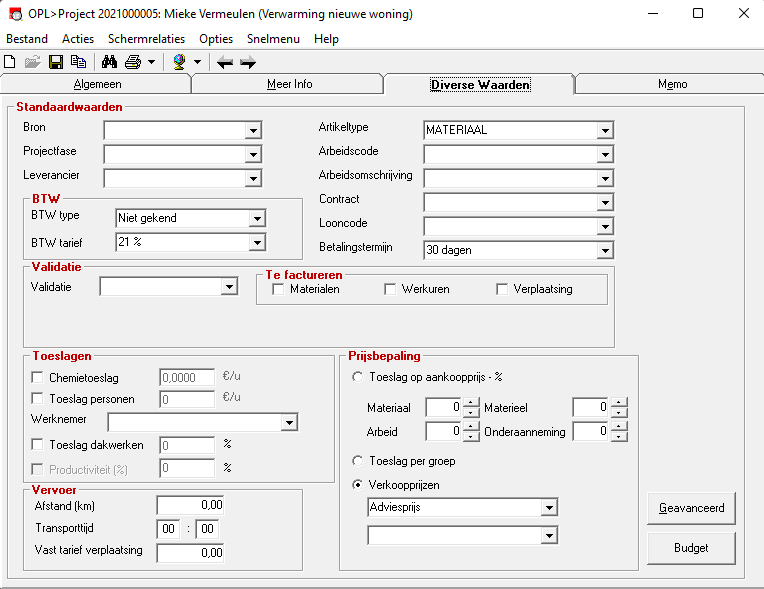This screenshot has width=764, height=589.
Task: Open the Artikeltype dropdown list
Action: tap(605, 131)
